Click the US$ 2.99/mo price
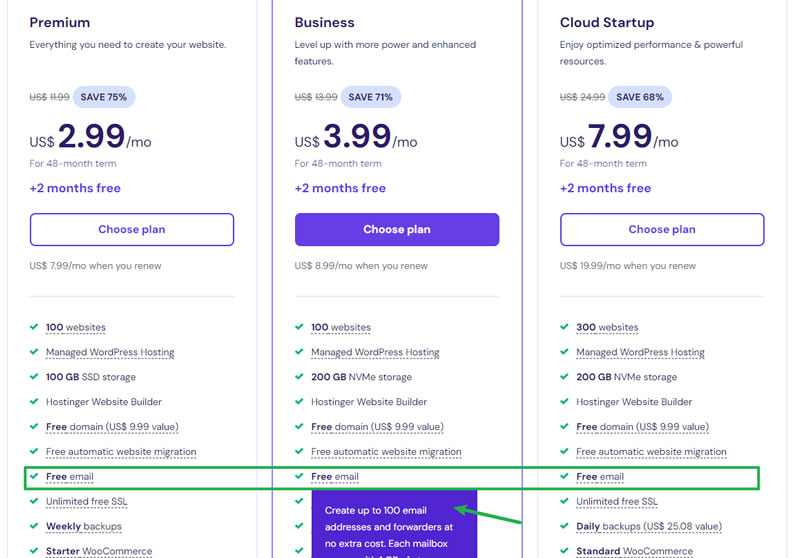This screenshot has width=800, height=558. 90,137
